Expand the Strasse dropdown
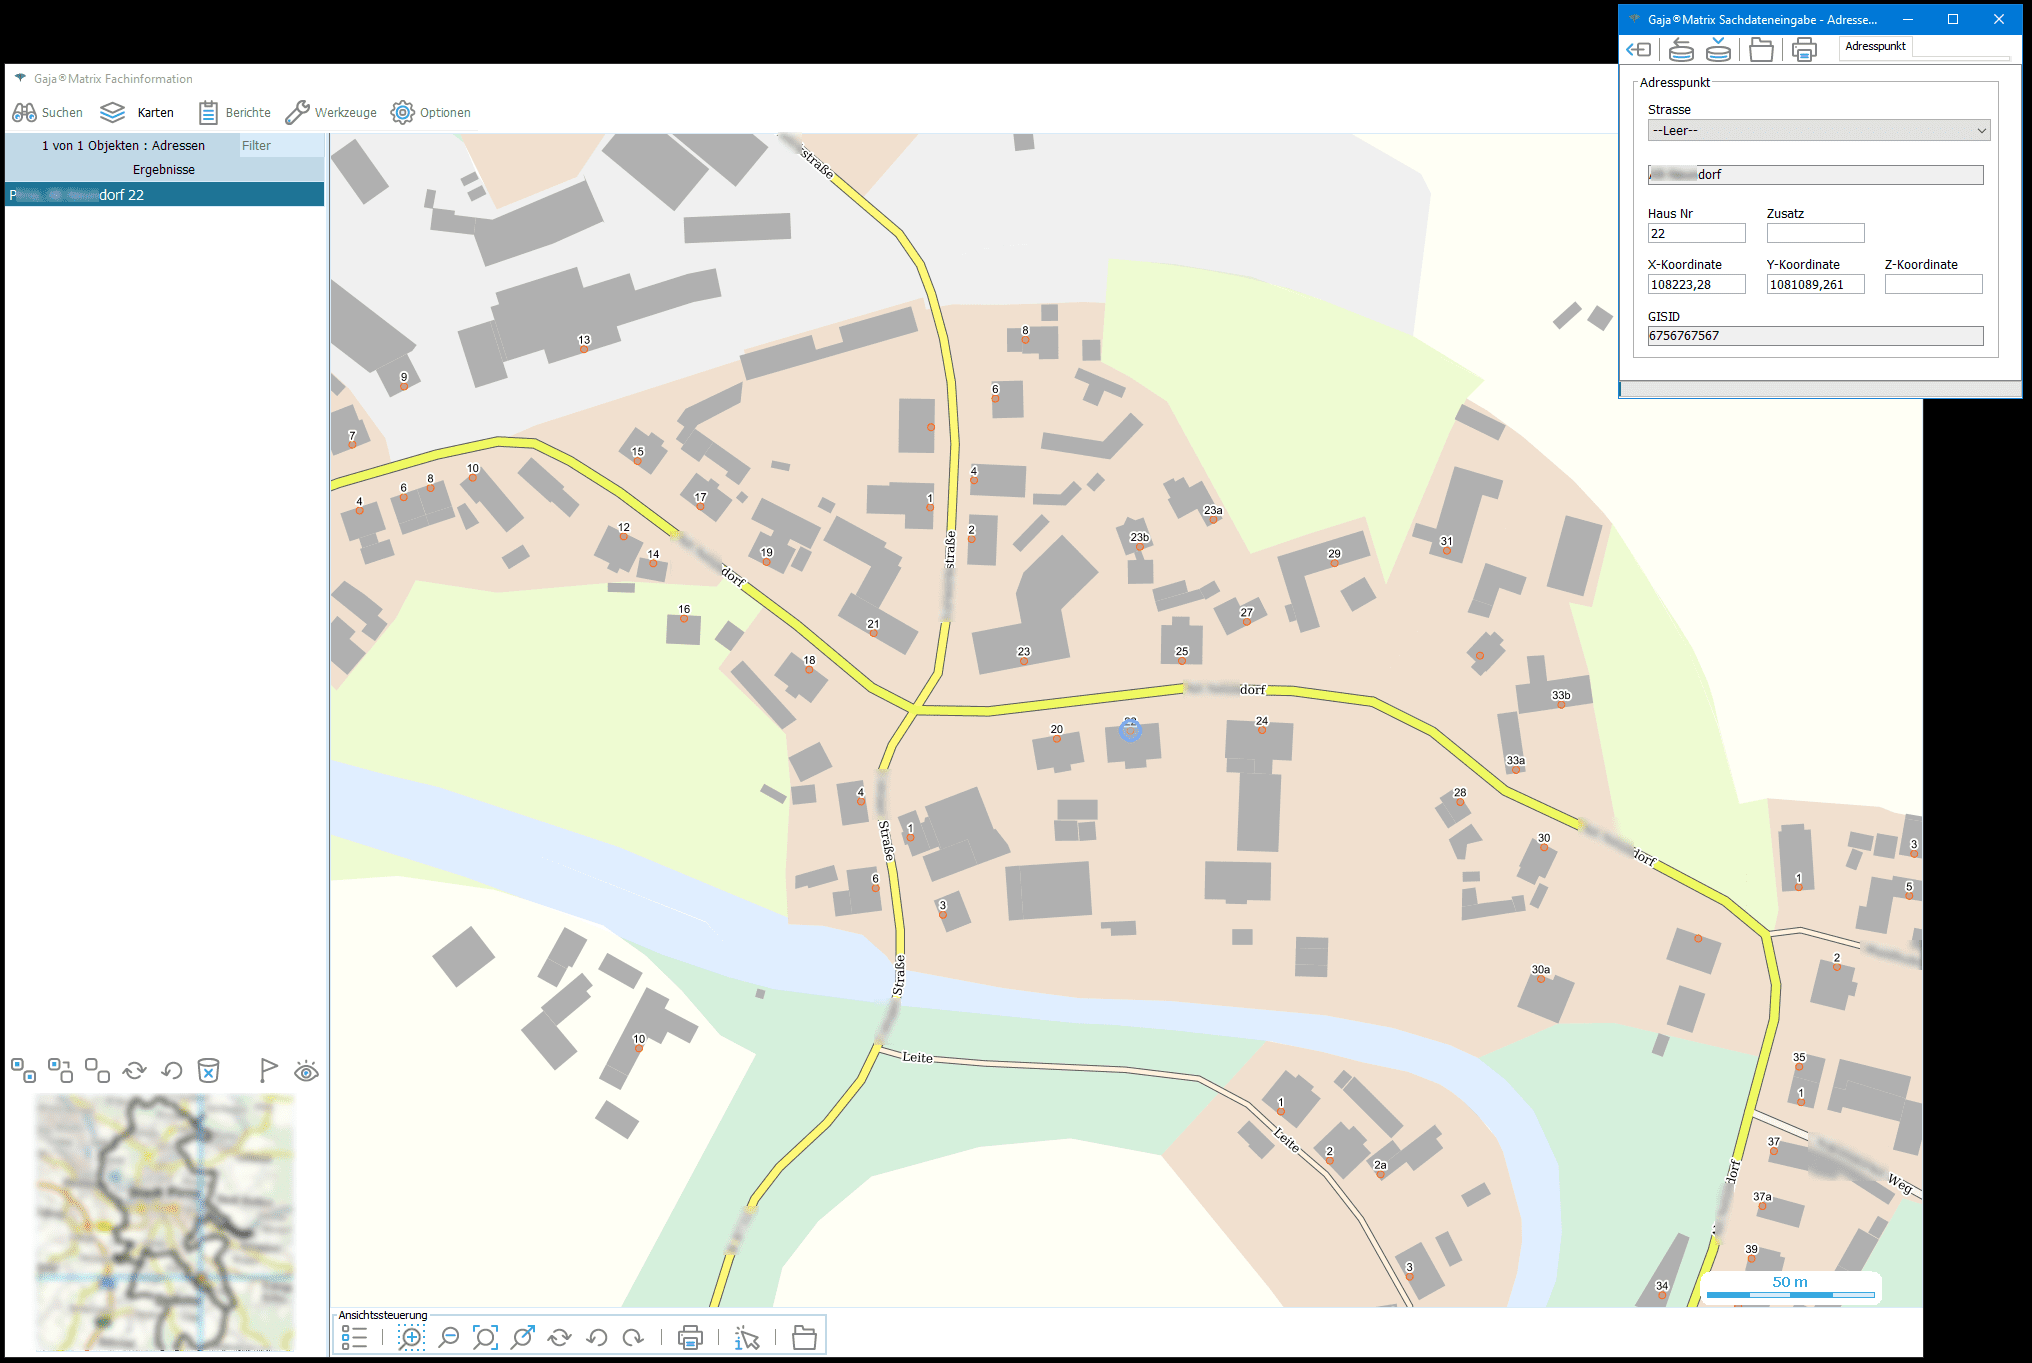The image size is (2032, 1363). click(1980, 131)
